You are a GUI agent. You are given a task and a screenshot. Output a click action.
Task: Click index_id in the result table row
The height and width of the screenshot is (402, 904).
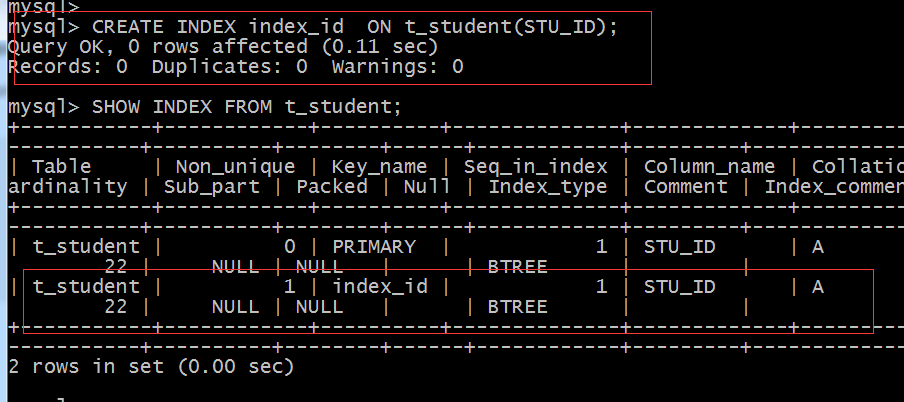379,287
